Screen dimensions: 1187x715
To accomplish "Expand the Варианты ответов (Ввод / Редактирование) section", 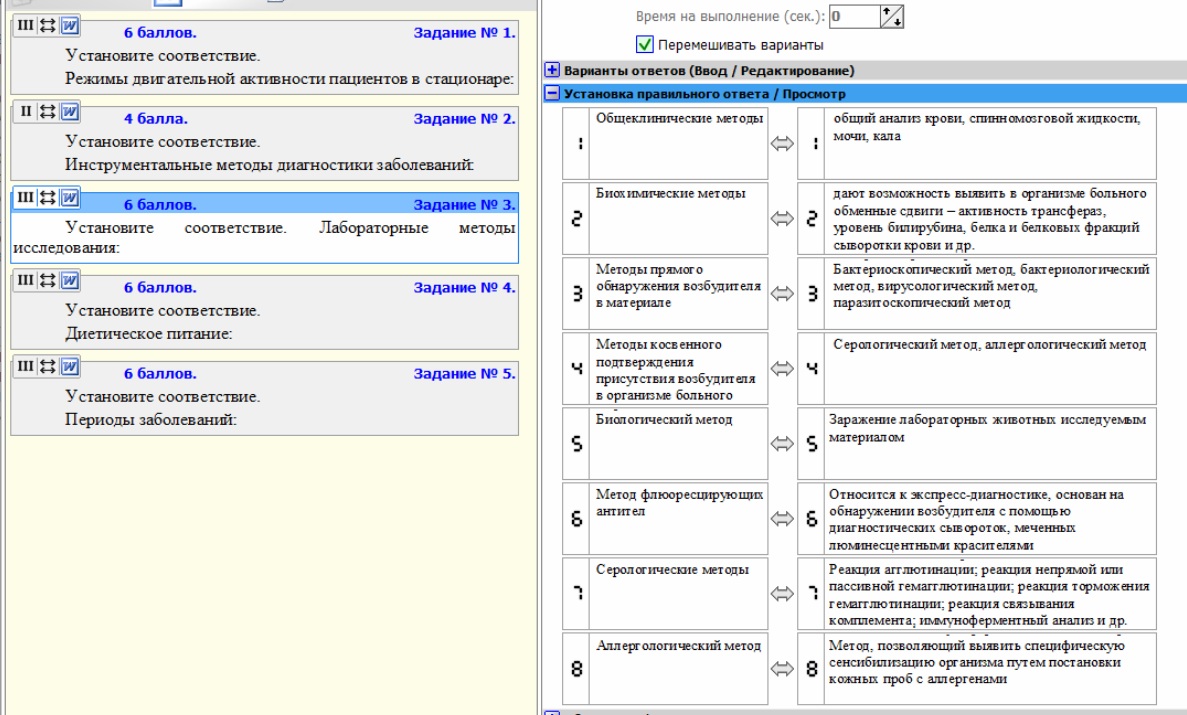I will [x=552, y=70].
